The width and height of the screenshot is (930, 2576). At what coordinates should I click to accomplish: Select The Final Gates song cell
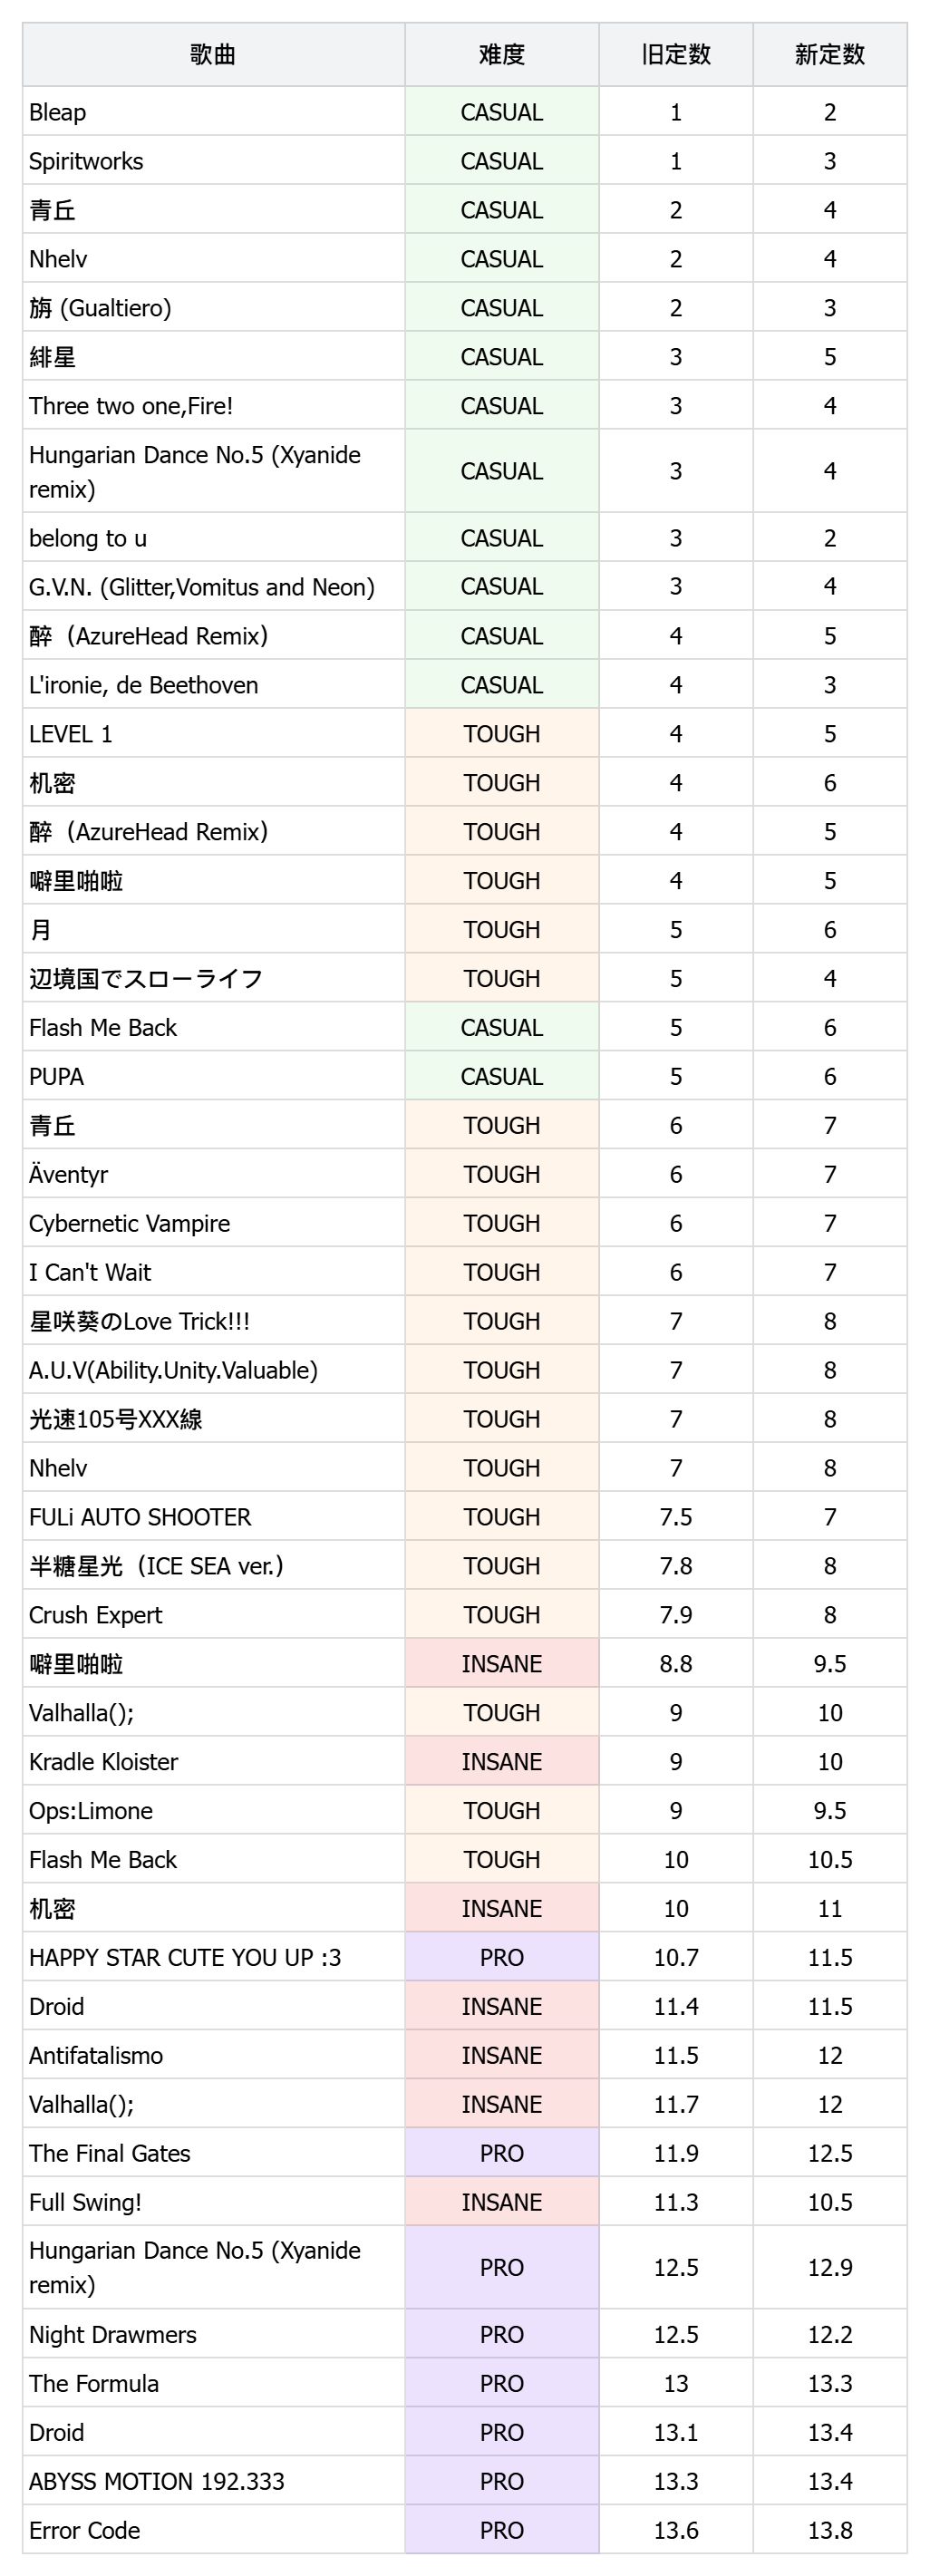pyautogui.click(x=213, y=2154)
